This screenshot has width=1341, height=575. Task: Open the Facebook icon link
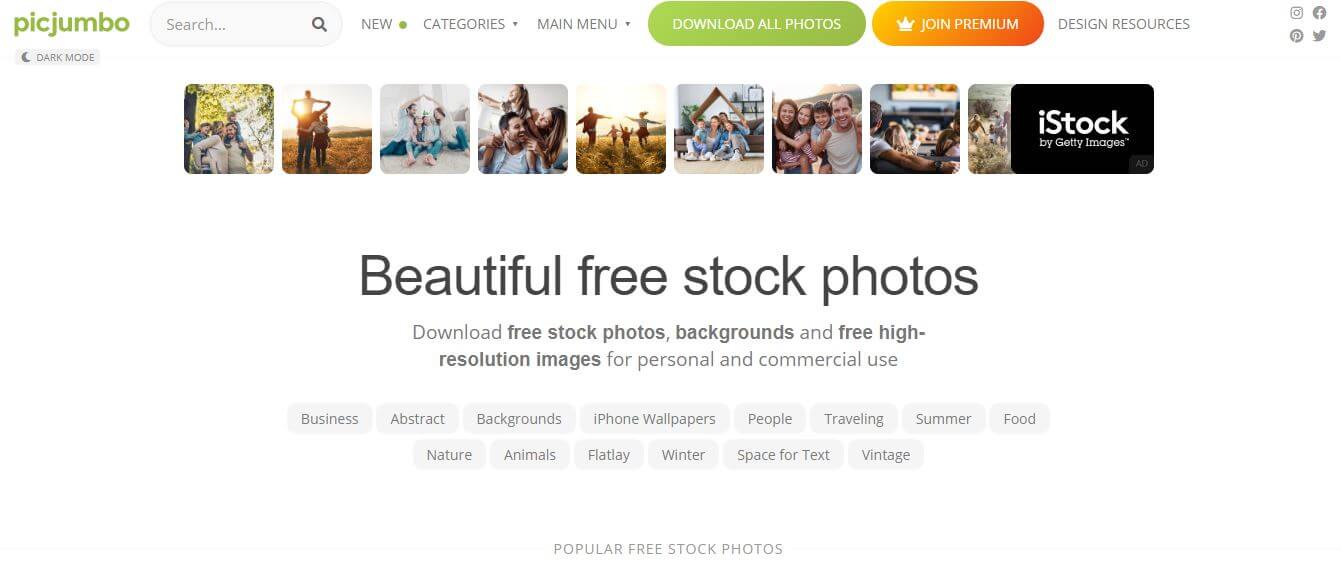[x=1319, y=13]
